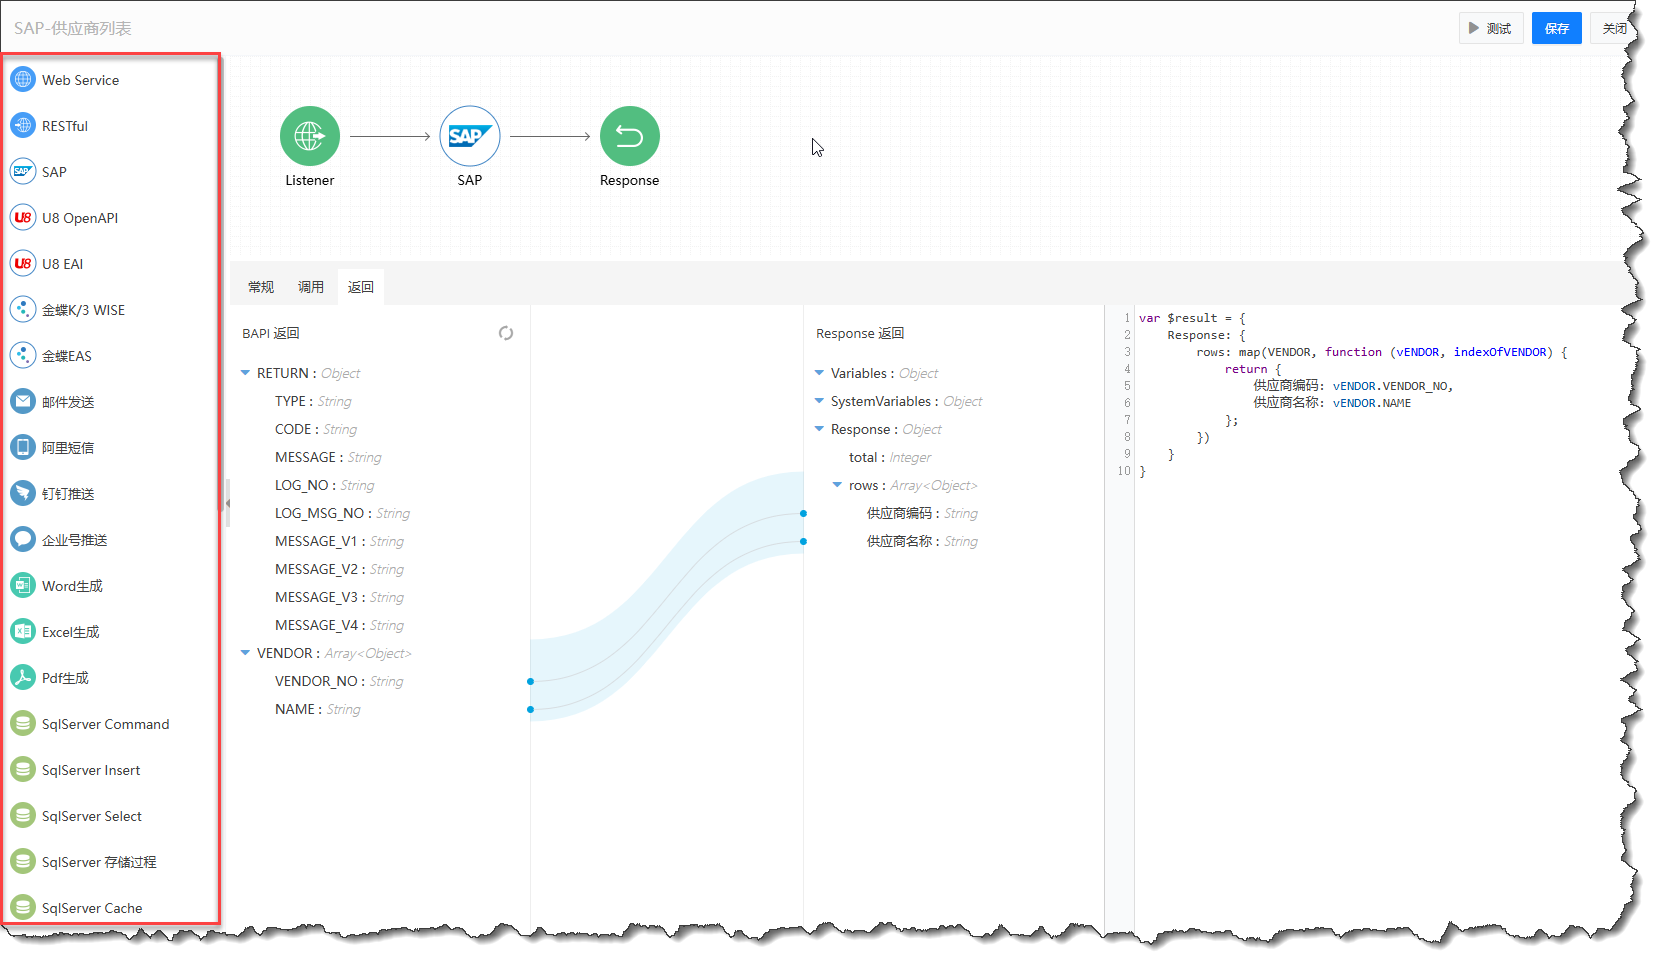The height and width of the screenshot is (965, 1665).
Task: Collapse the rows array in Response
Action: point(837,485)
